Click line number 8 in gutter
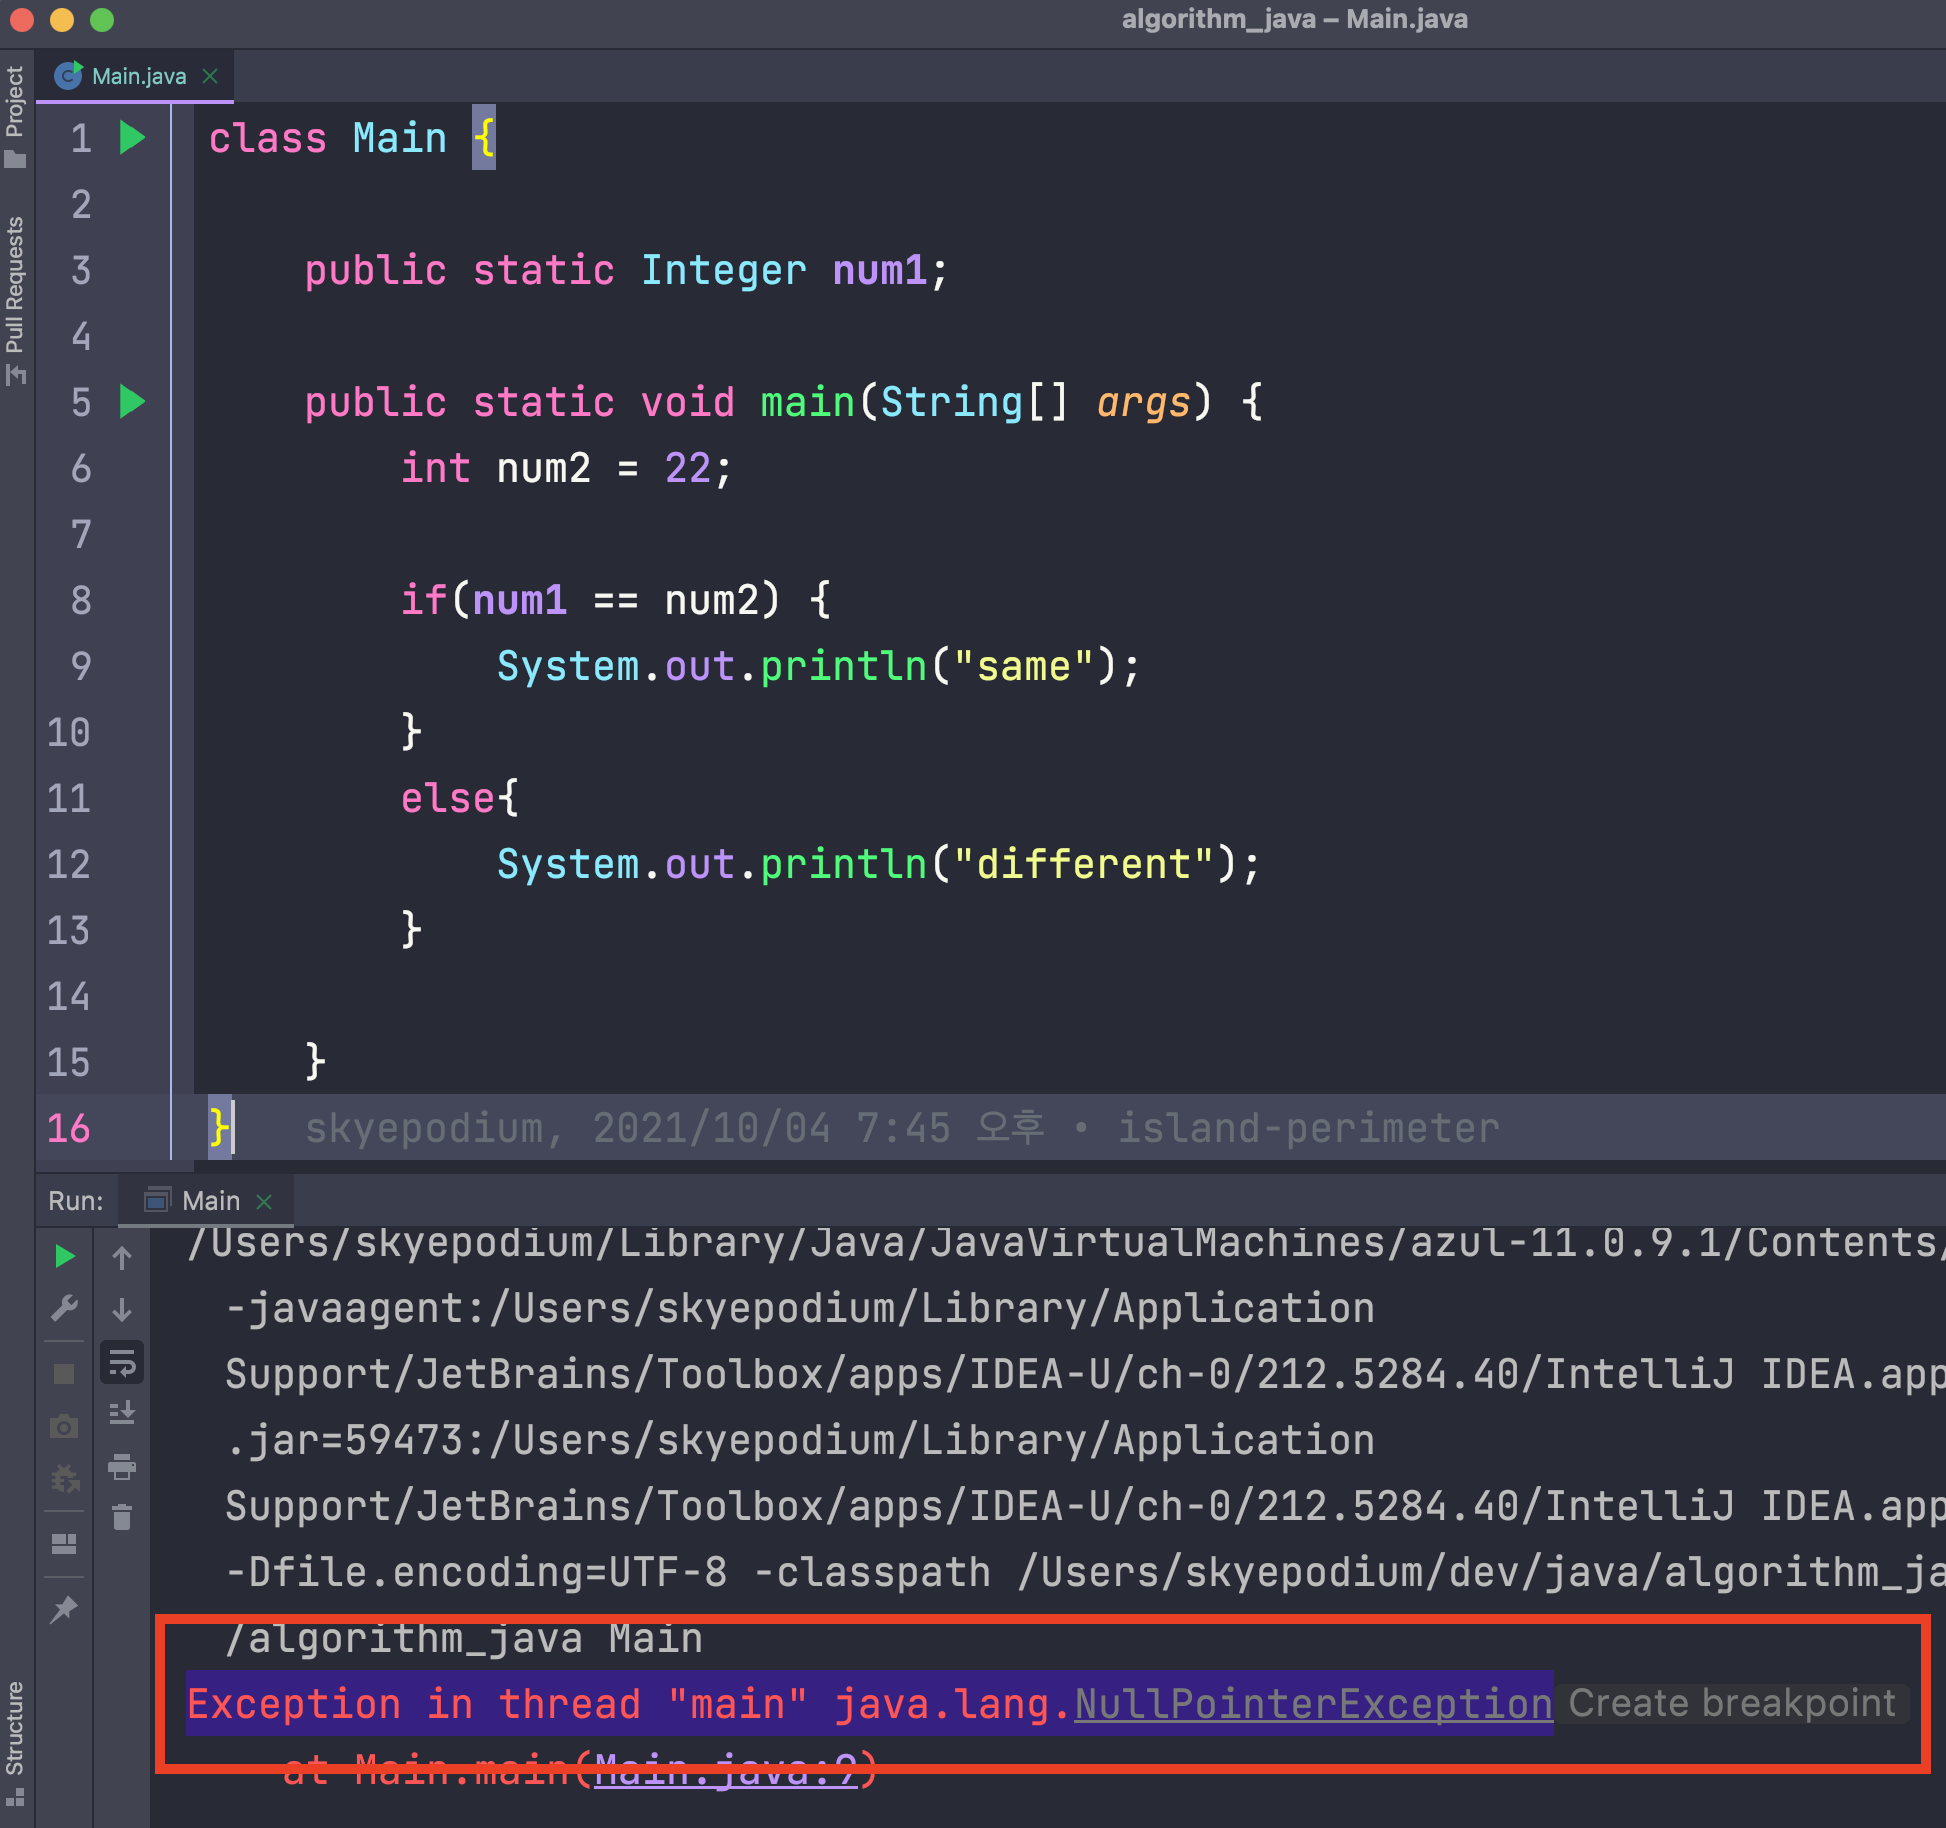1946x1828 pixels. [x=81, y=600]
